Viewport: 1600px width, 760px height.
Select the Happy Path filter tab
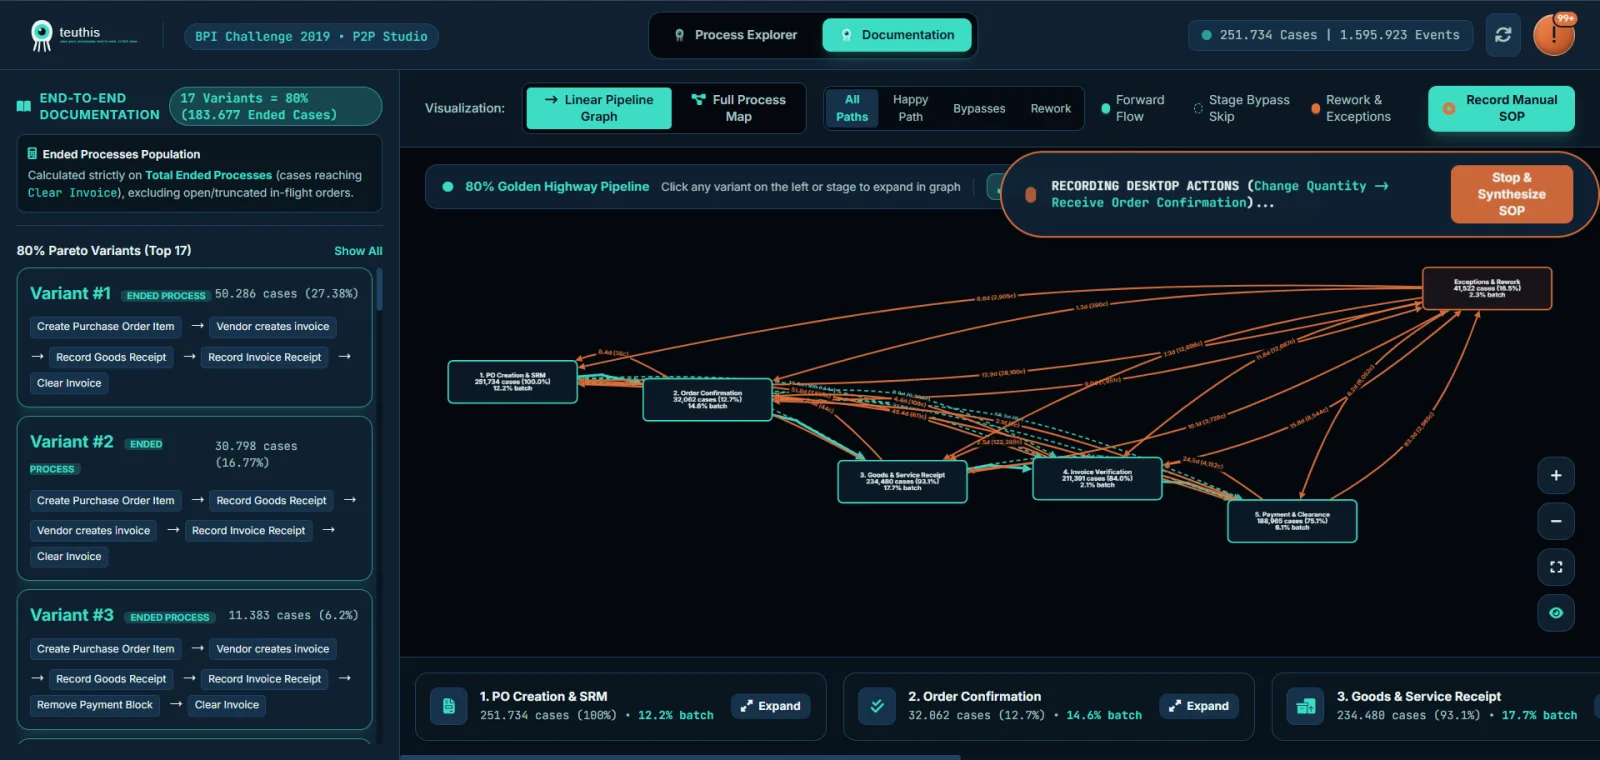coord(910,108)
